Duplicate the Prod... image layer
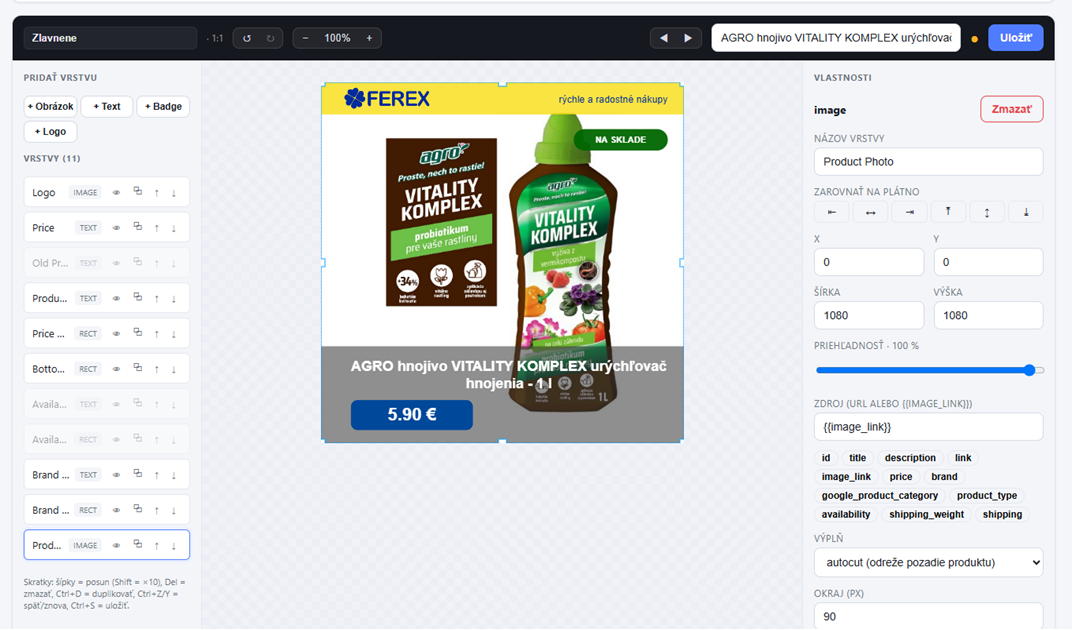 137,545
